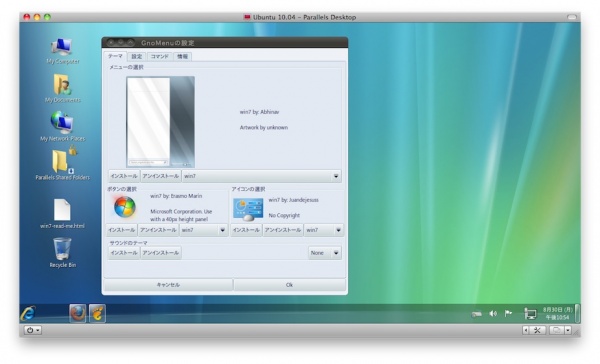Click the win7 icon theme preview image
The height and width of the screenshot is (364, 600).
[248, 209]
